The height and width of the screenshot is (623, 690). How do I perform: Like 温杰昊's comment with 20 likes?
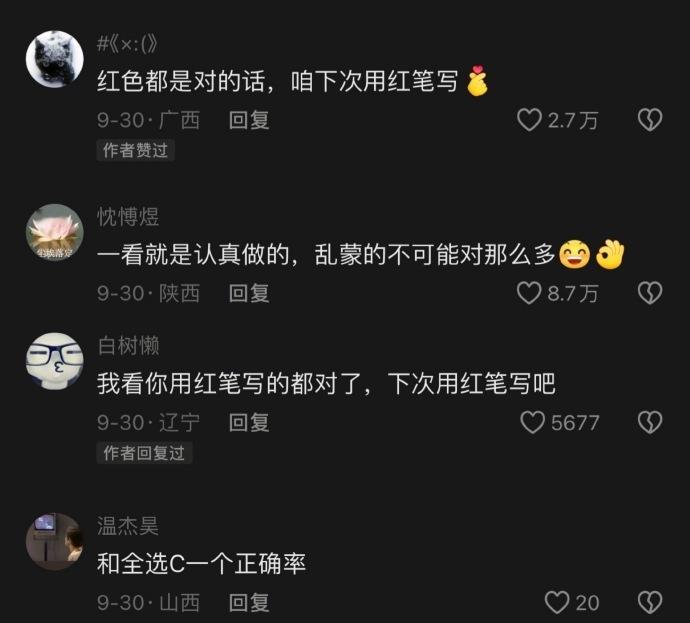coord(557,602)
